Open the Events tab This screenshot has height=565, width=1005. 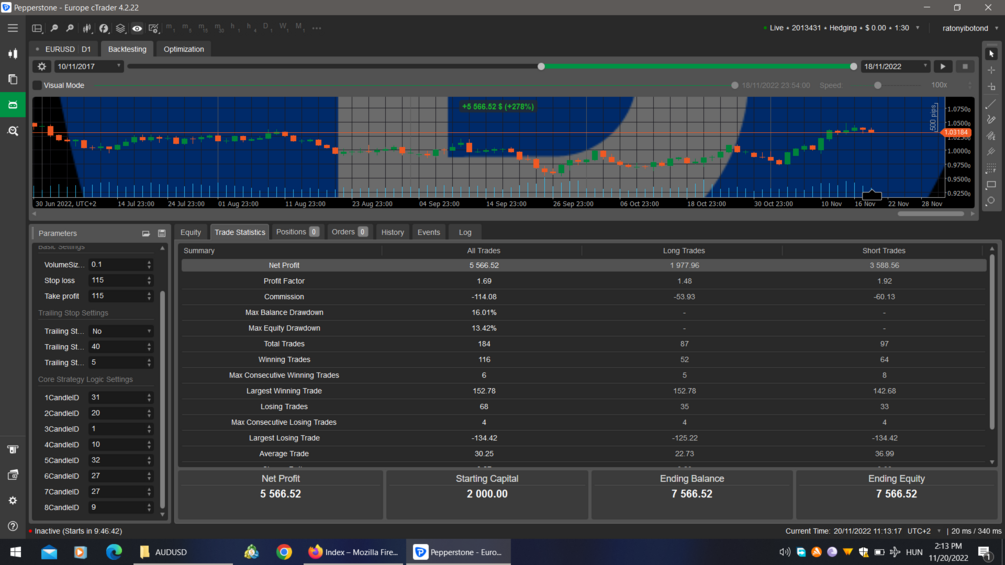coord(428,233)
